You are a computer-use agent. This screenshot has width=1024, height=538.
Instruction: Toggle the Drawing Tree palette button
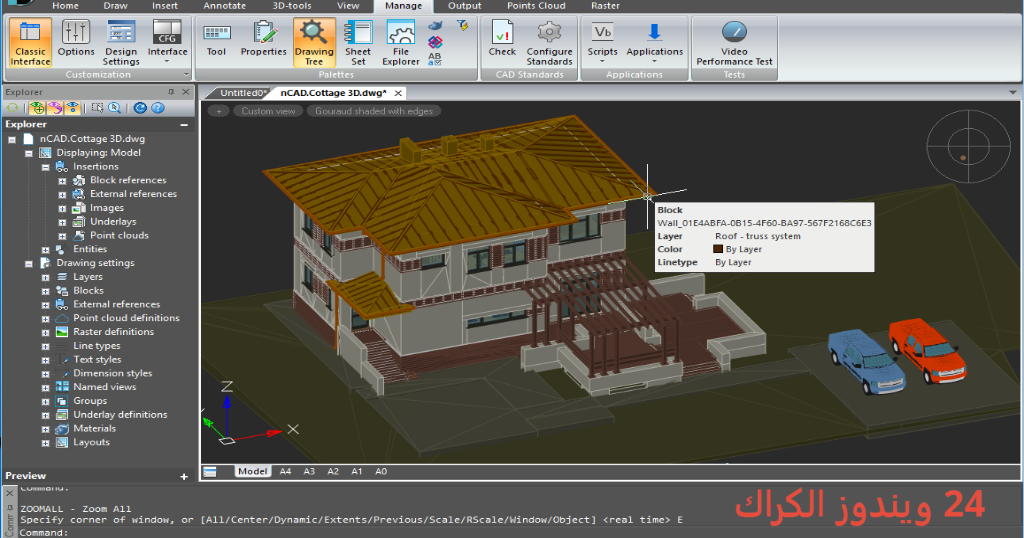coord(314,42)
